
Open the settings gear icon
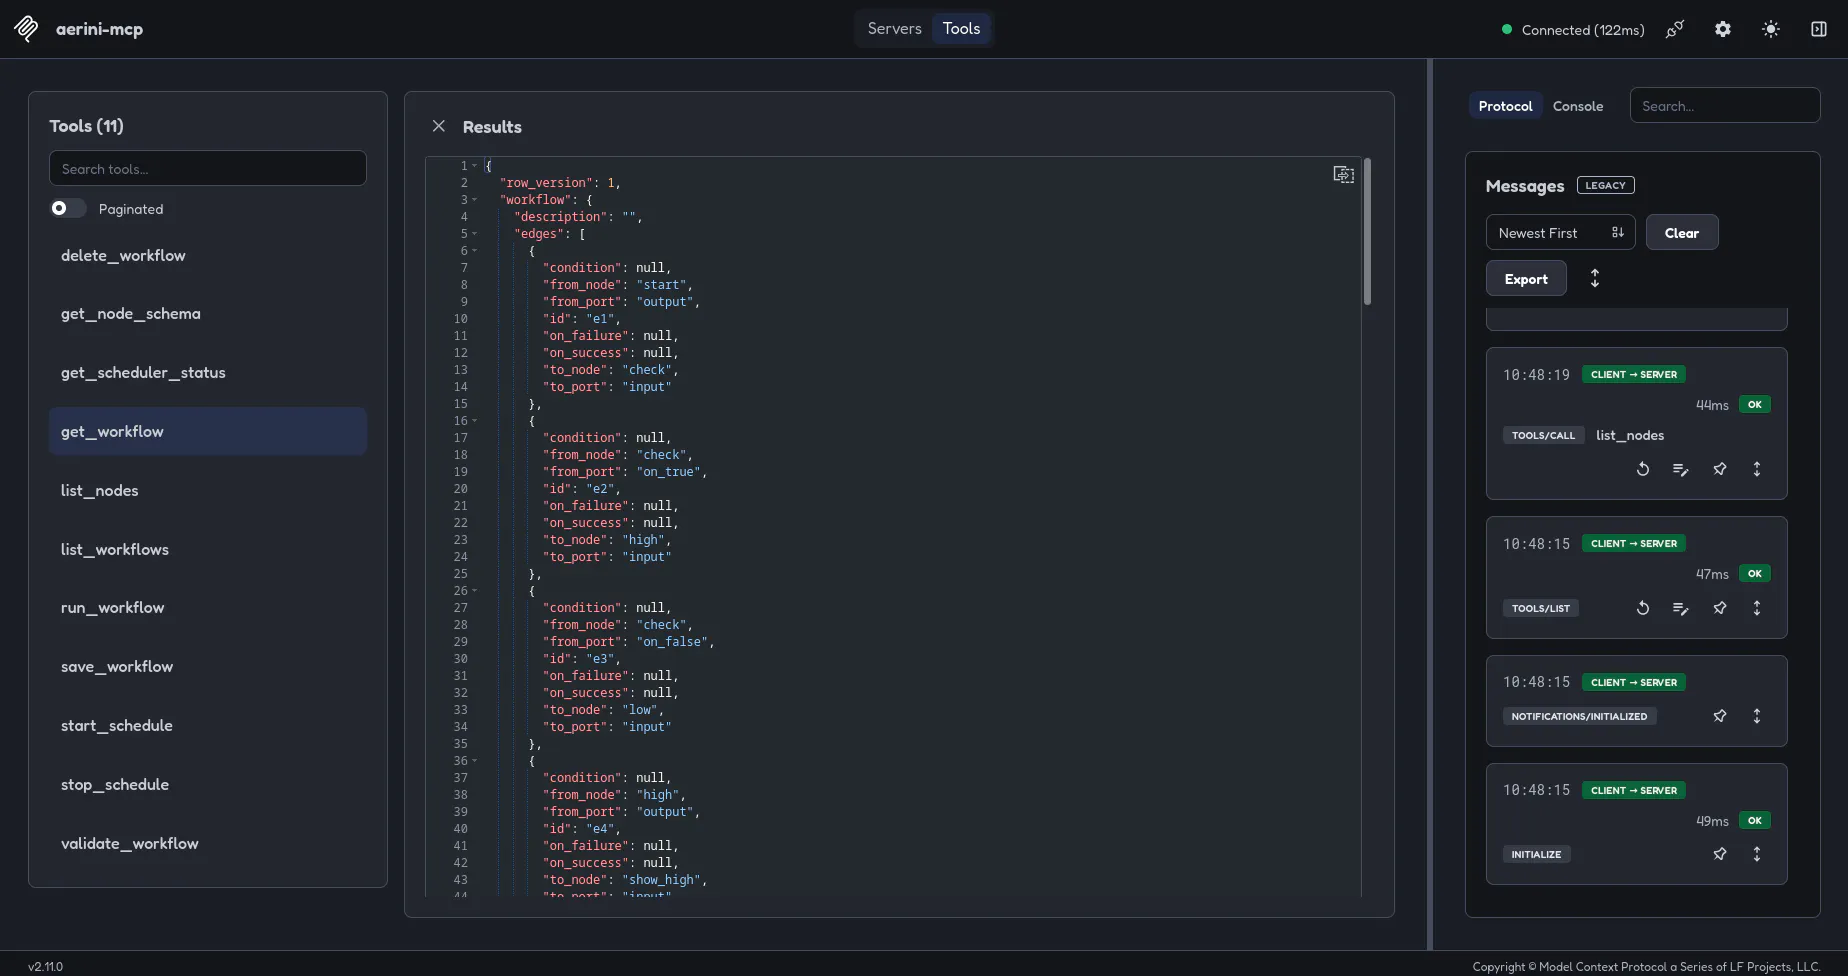1722,29
